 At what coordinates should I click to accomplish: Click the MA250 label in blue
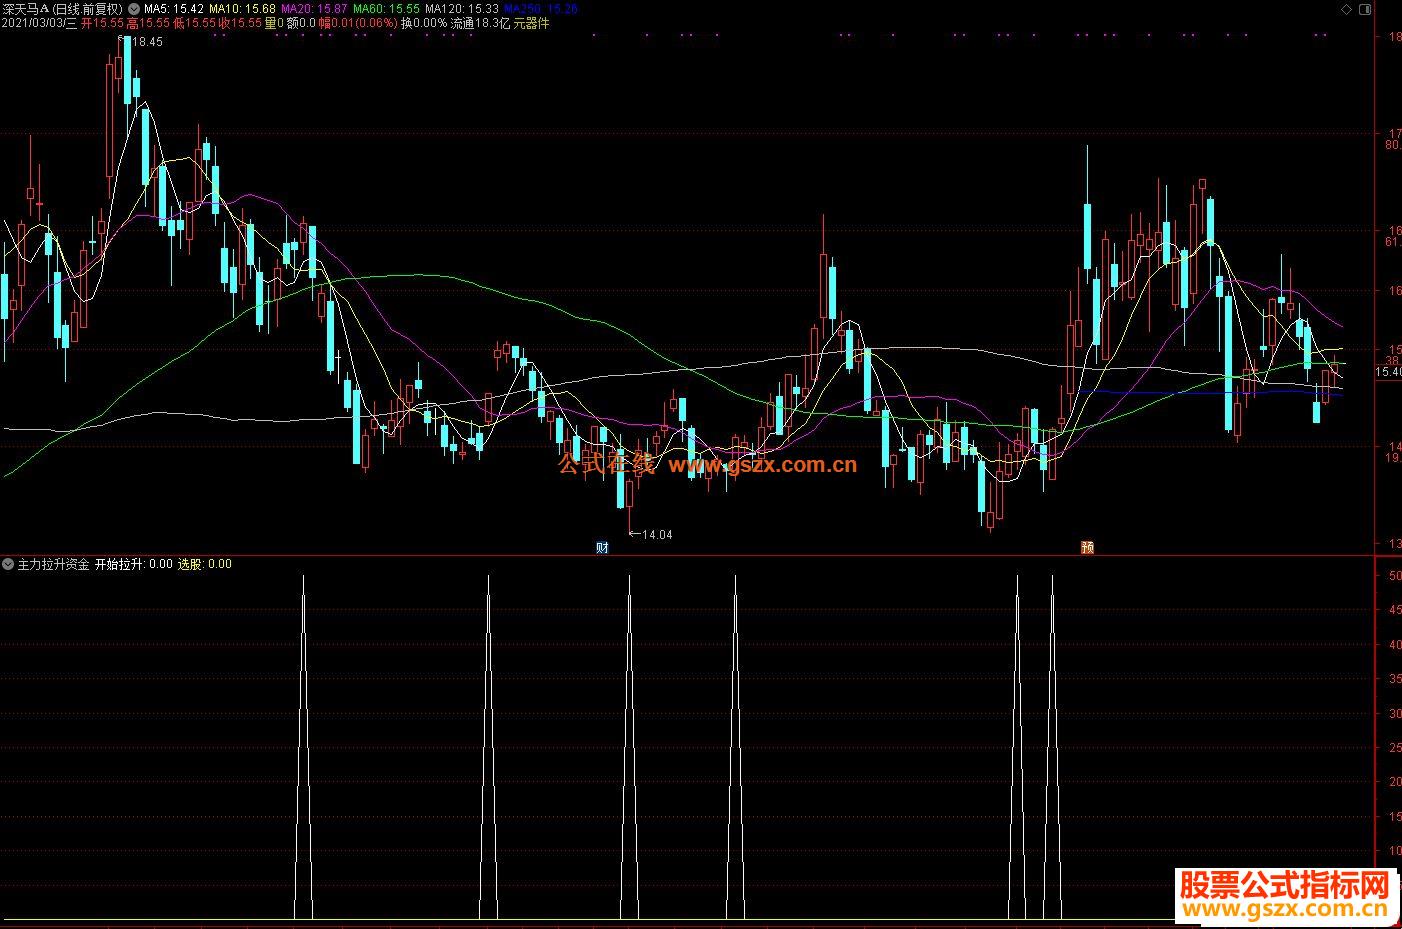pos(541,9)
